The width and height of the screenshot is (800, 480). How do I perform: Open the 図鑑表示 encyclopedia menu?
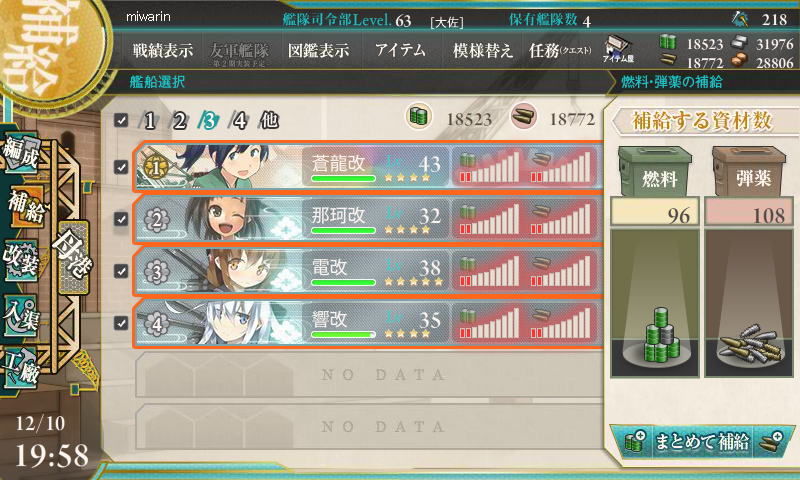[318, 50]
